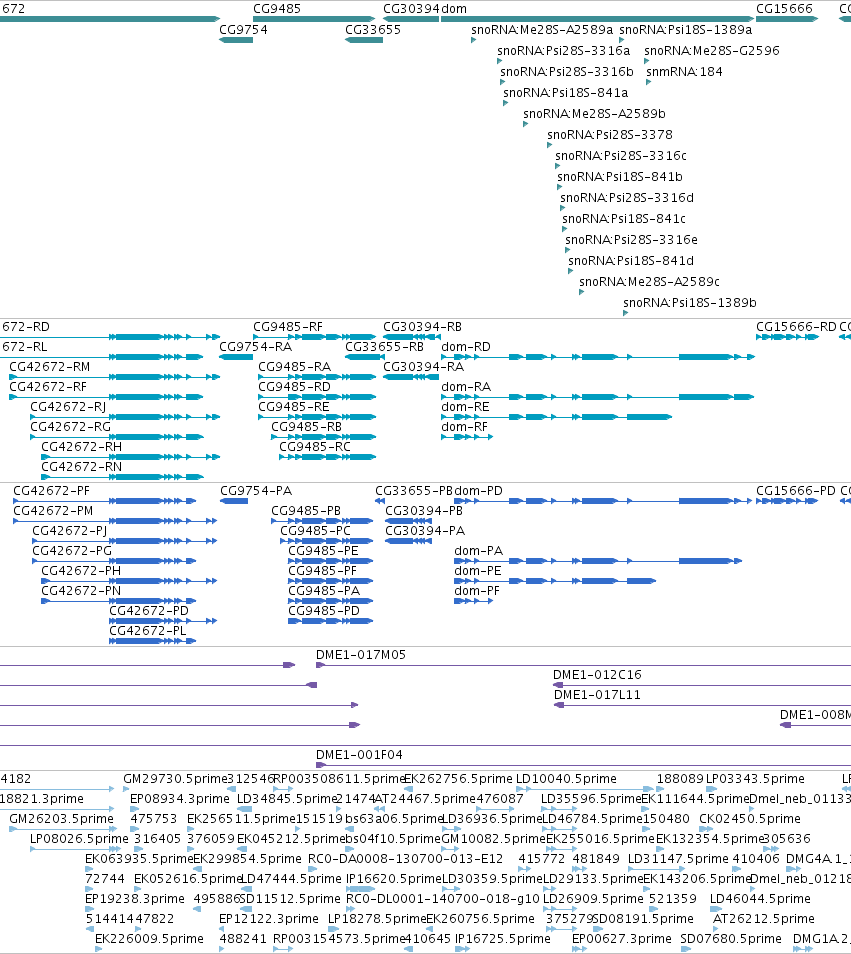The image size is (851, 954).
Task: Click the dom-RD transcript label
Action: pyautogui.click(x=466, y=347)
